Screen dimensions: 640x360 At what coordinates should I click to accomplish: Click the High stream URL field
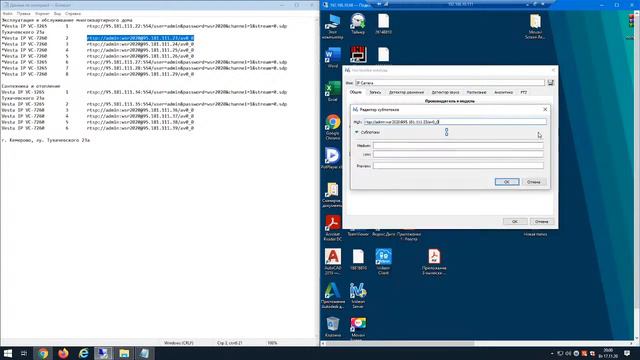(x=455, y=122)
